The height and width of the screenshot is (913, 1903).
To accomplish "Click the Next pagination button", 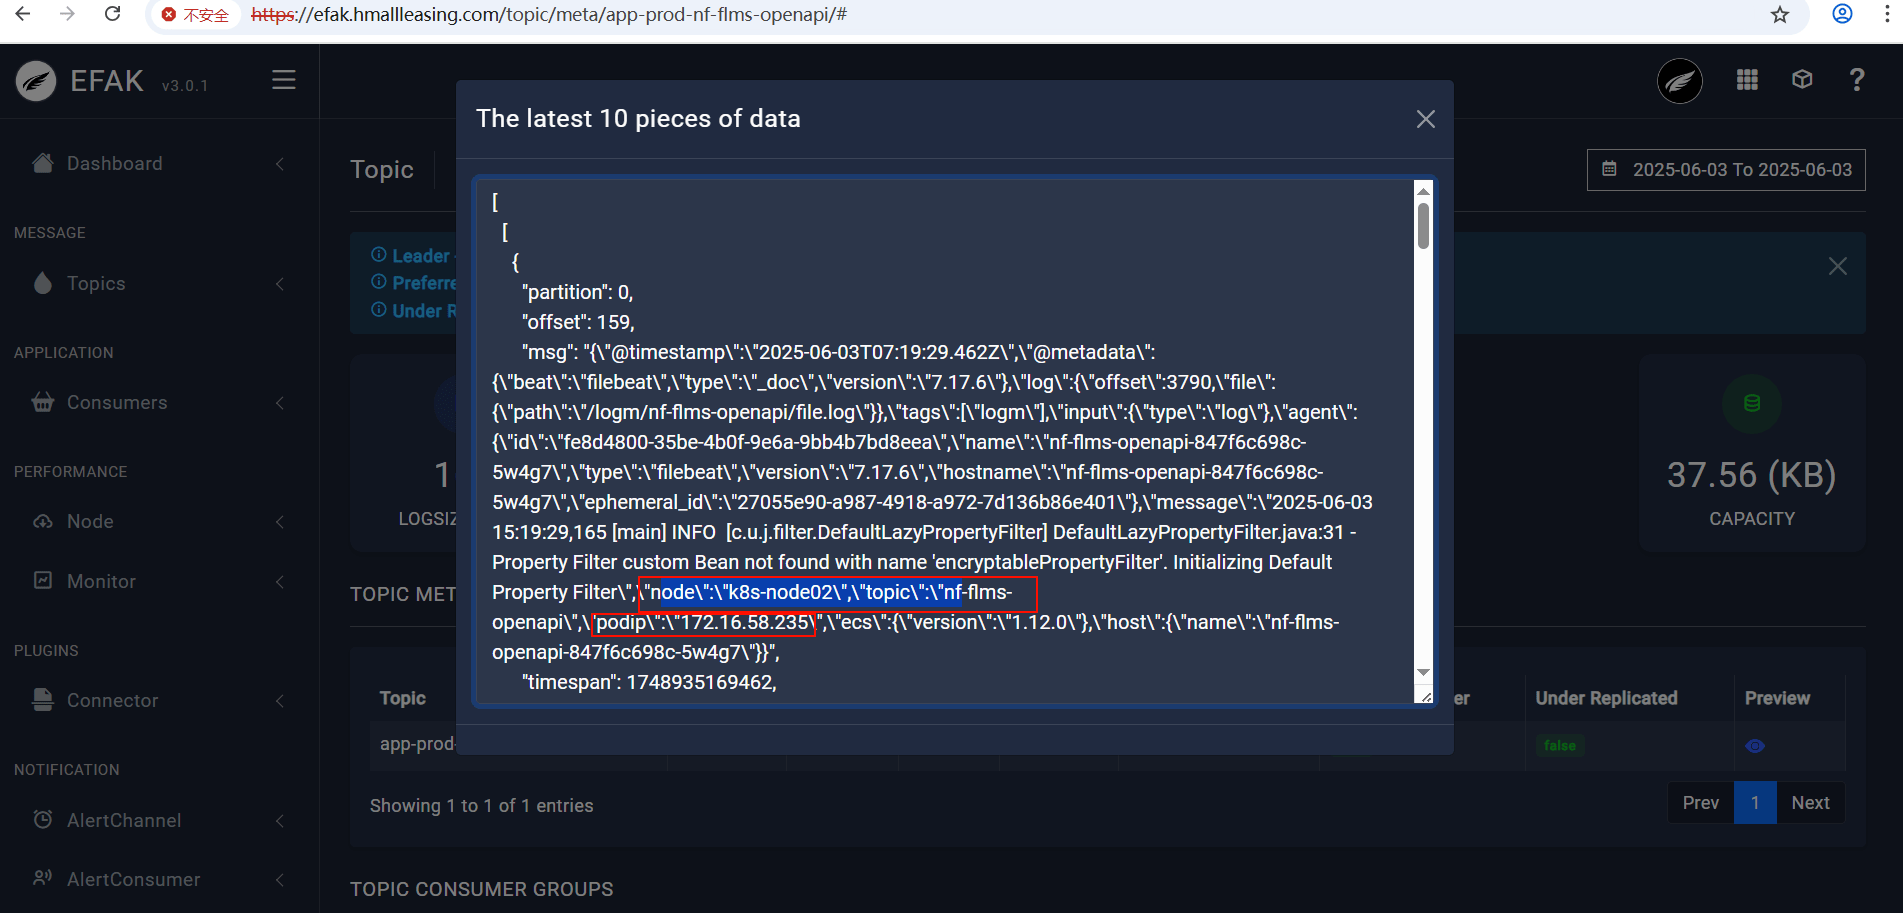I will pos(1810,803).
